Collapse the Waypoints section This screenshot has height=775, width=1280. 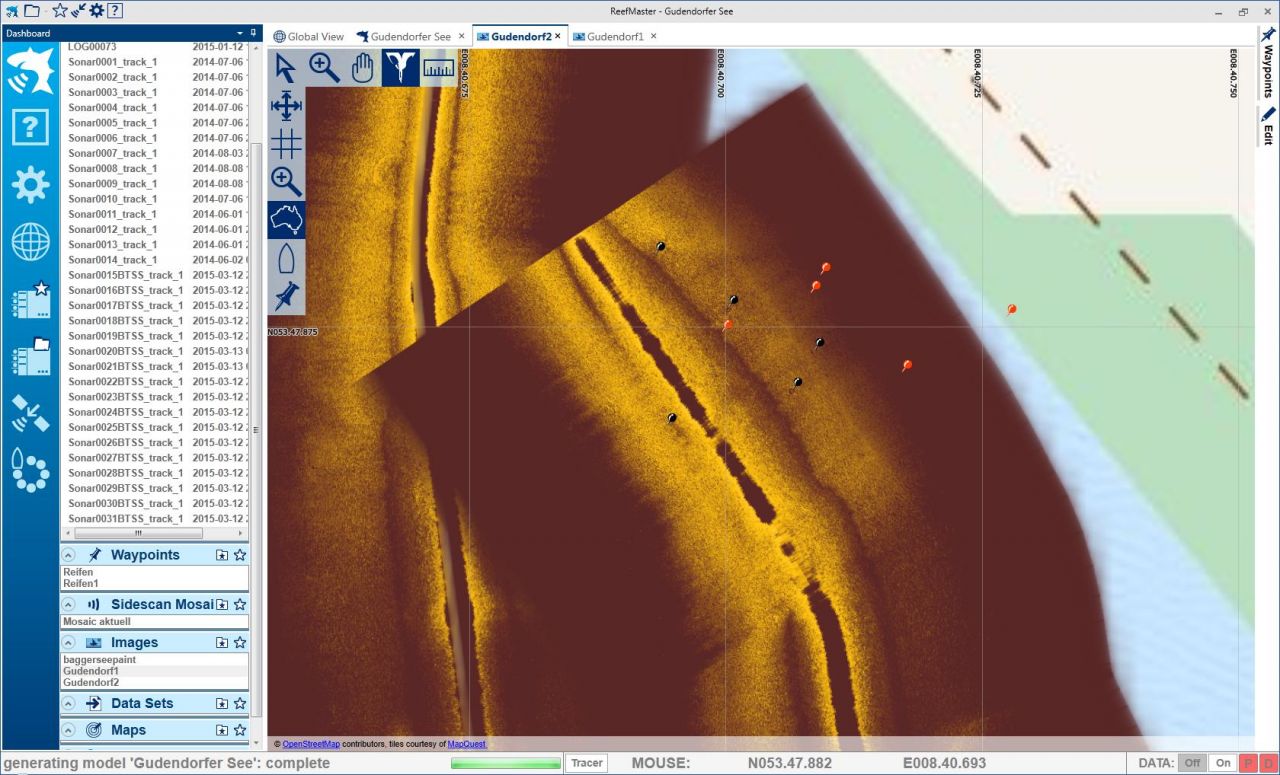coord(68,555)
